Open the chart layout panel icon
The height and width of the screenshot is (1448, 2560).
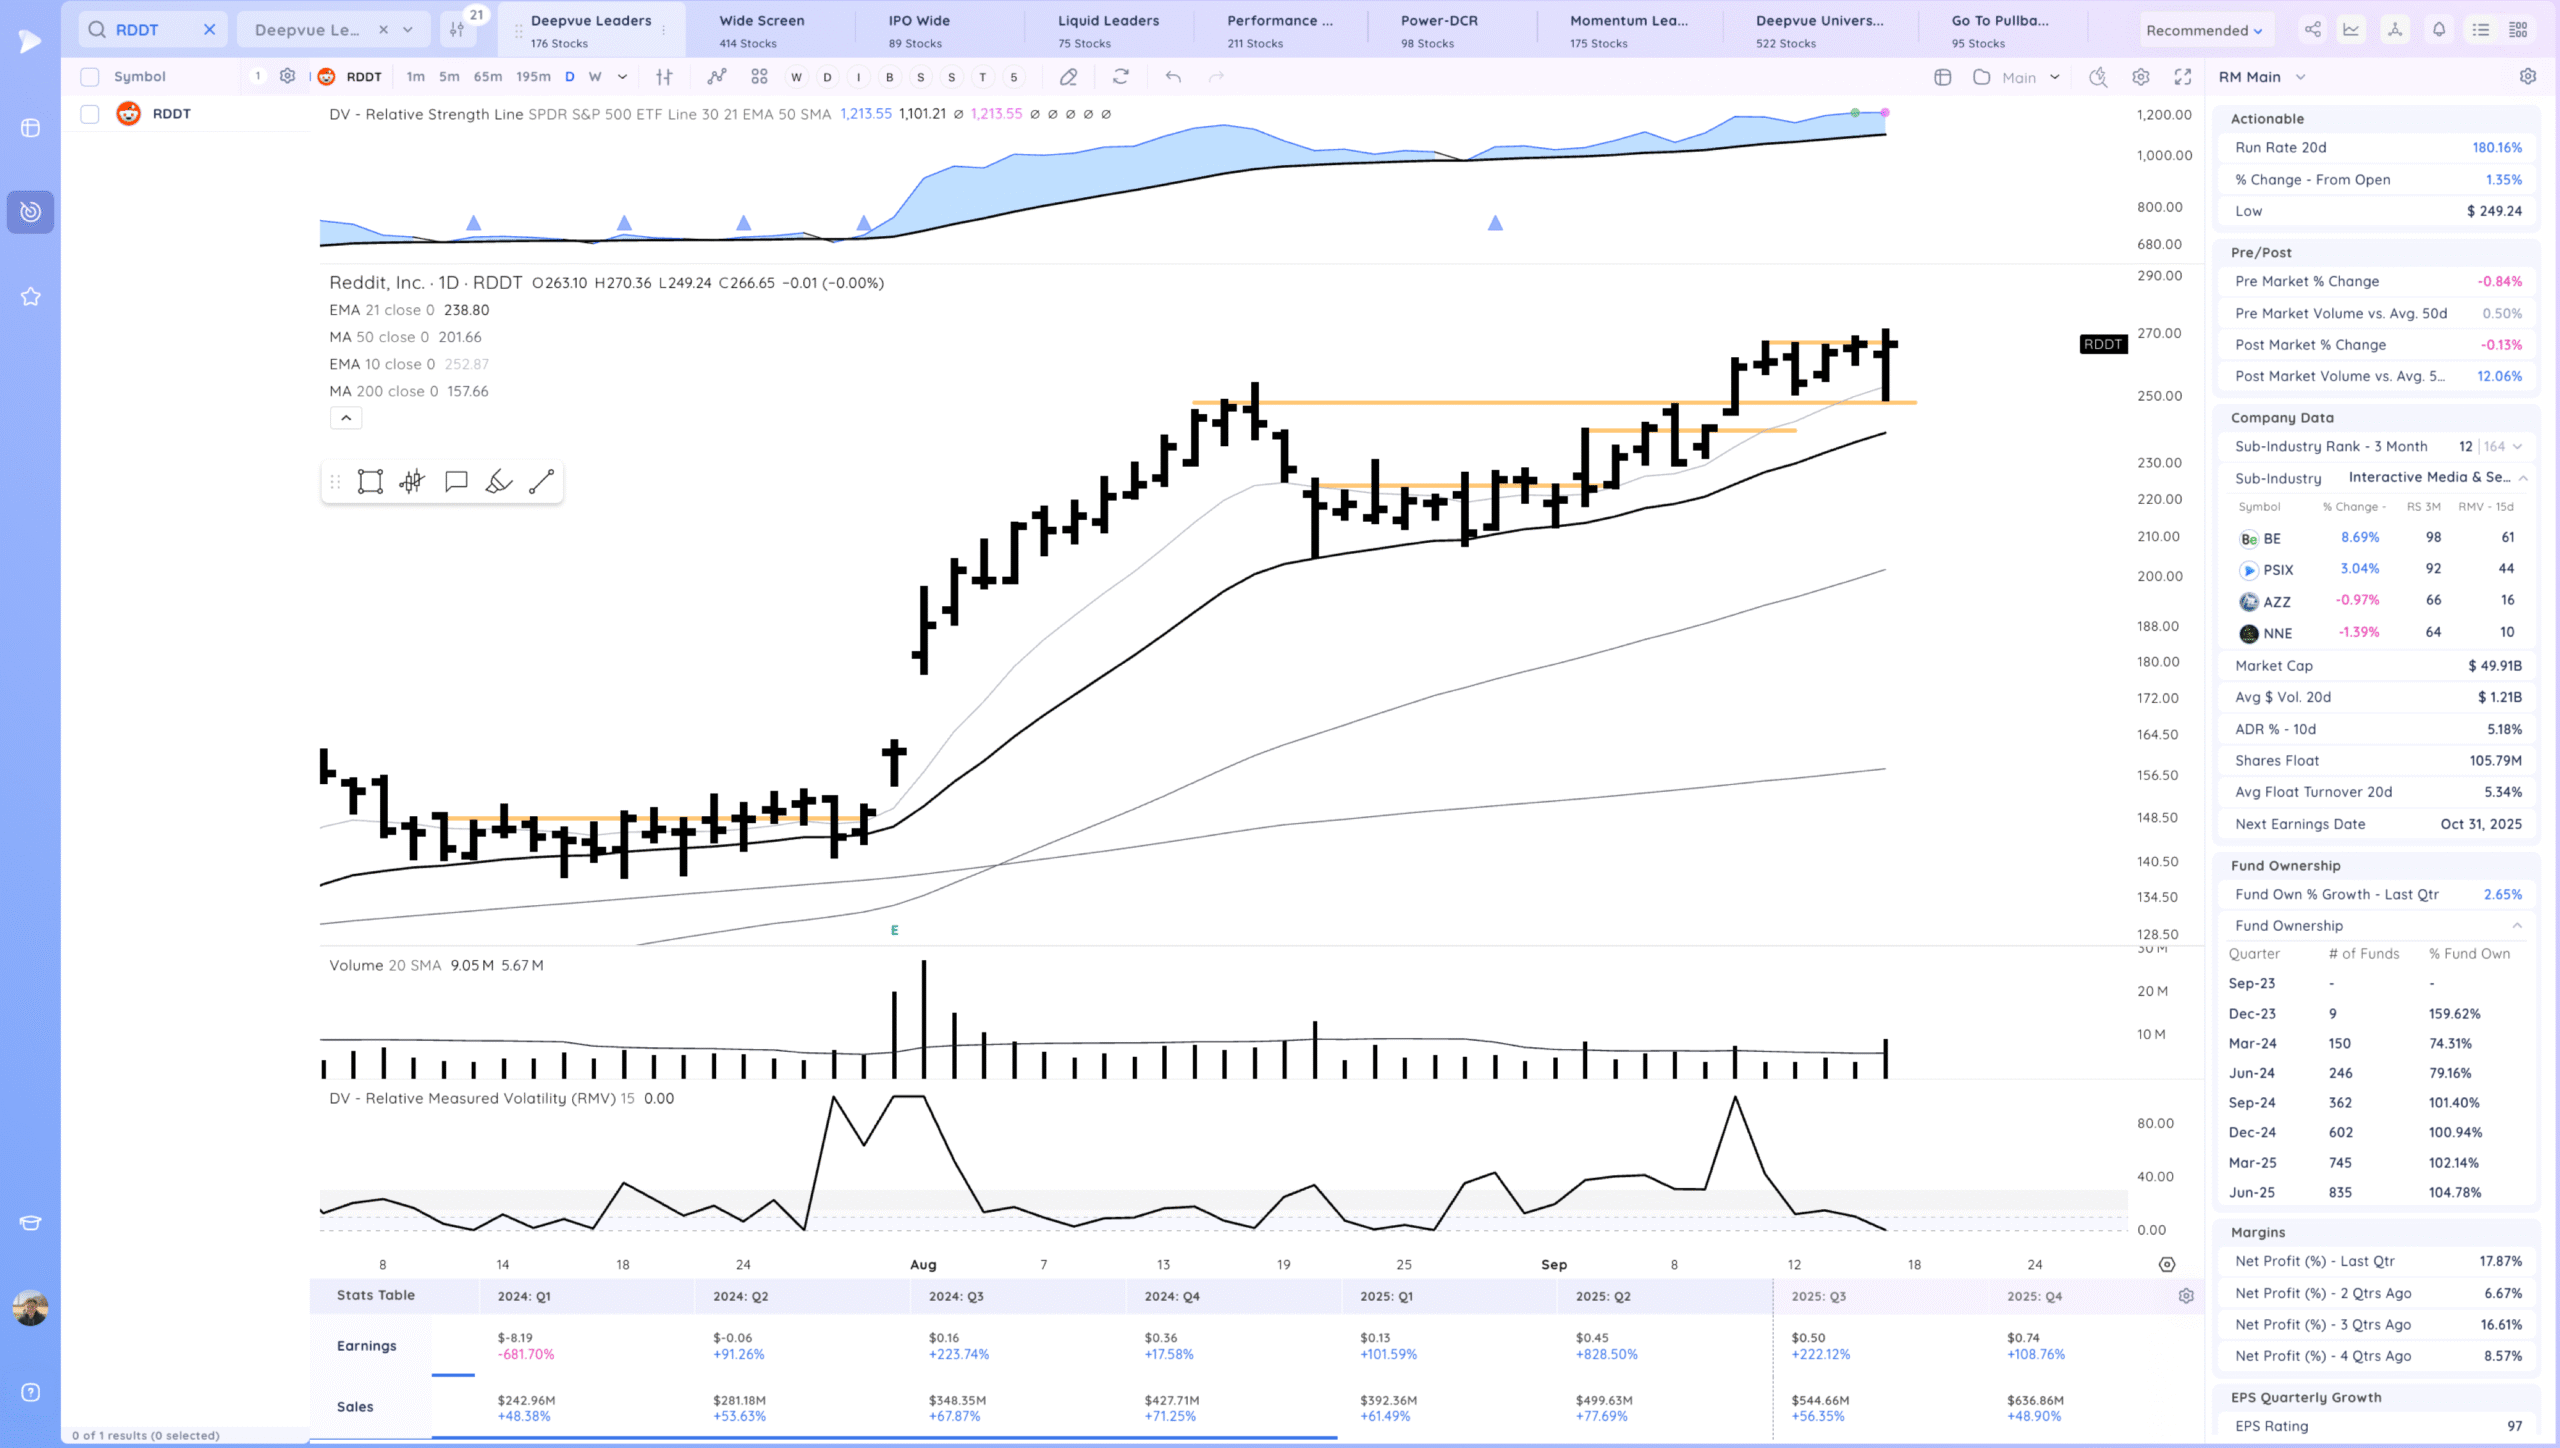[1943, 77]
